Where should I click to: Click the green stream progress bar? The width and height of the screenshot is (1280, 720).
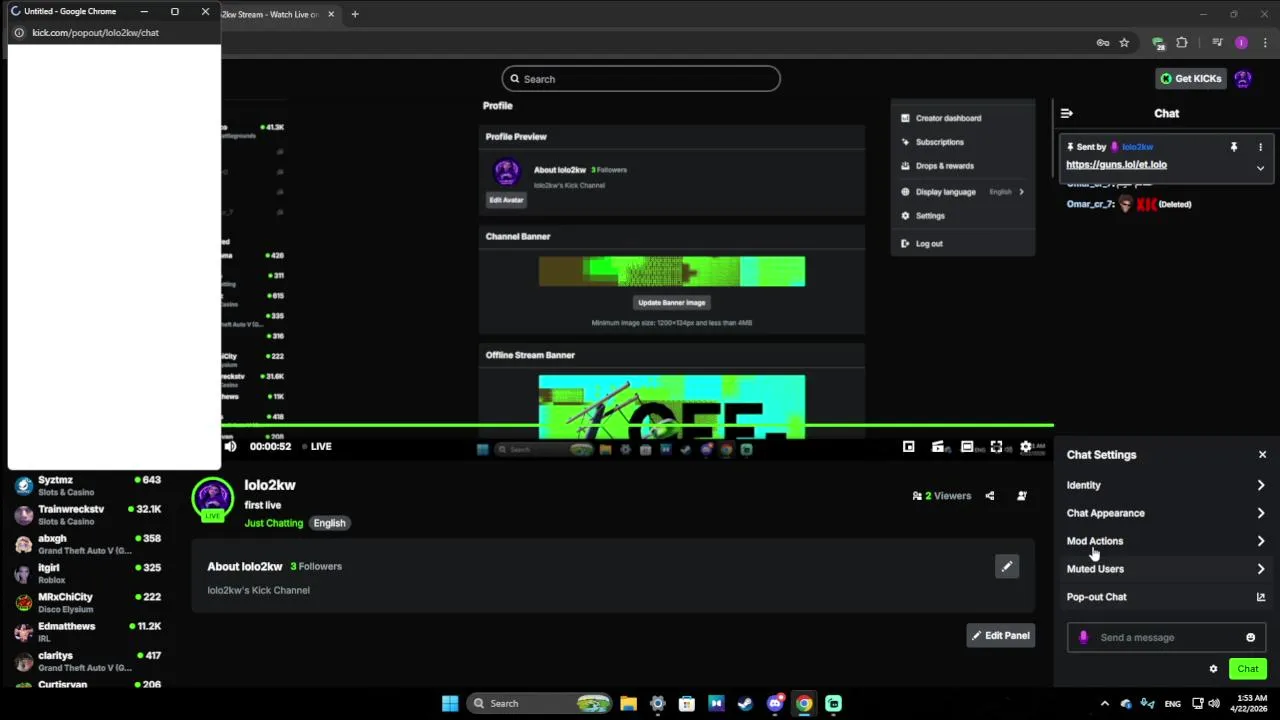coord(637,426)
